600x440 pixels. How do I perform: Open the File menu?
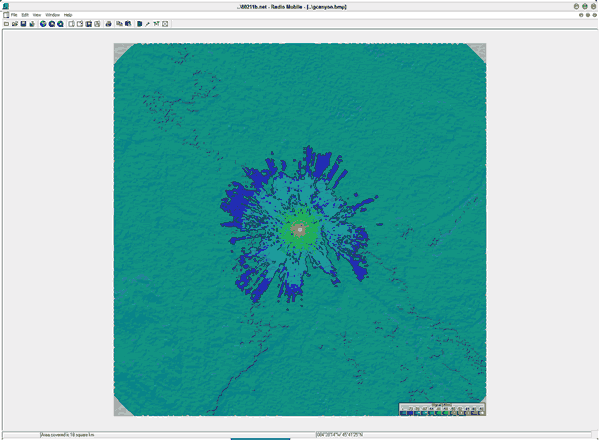14,15
